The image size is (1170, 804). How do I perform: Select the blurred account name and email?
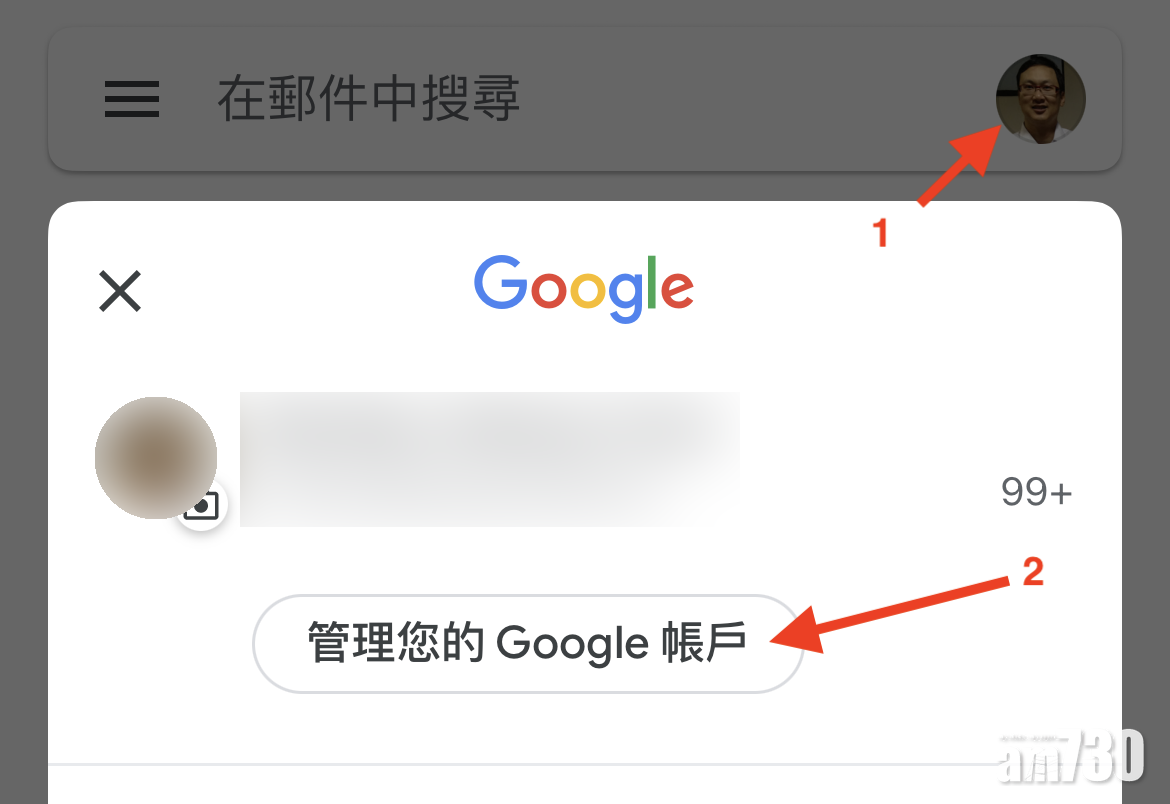click(x=489, y=459)
